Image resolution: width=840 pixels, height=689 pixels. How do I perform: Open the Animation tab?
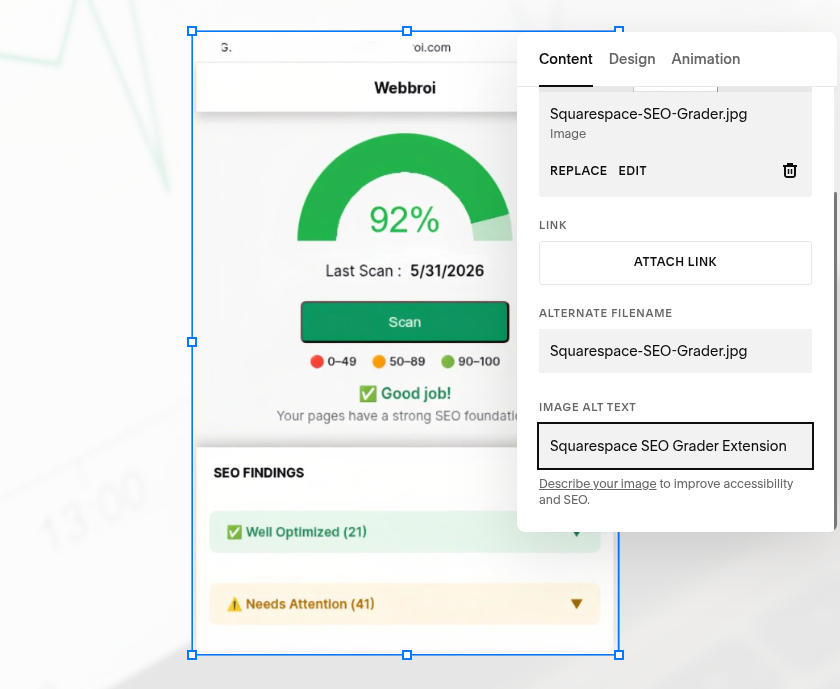[x=706, y=59]
